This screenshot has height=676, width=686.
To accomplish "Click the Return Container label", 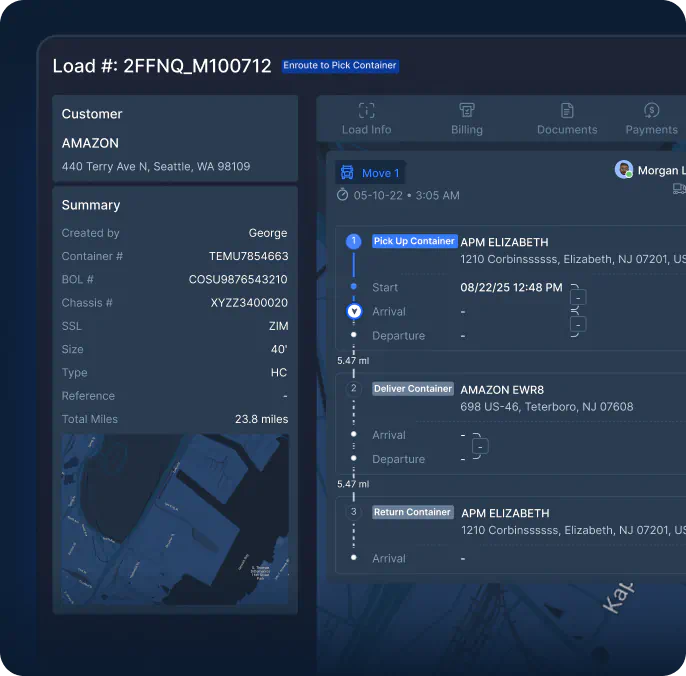I will pyautogui.click(x=412, y=512).
